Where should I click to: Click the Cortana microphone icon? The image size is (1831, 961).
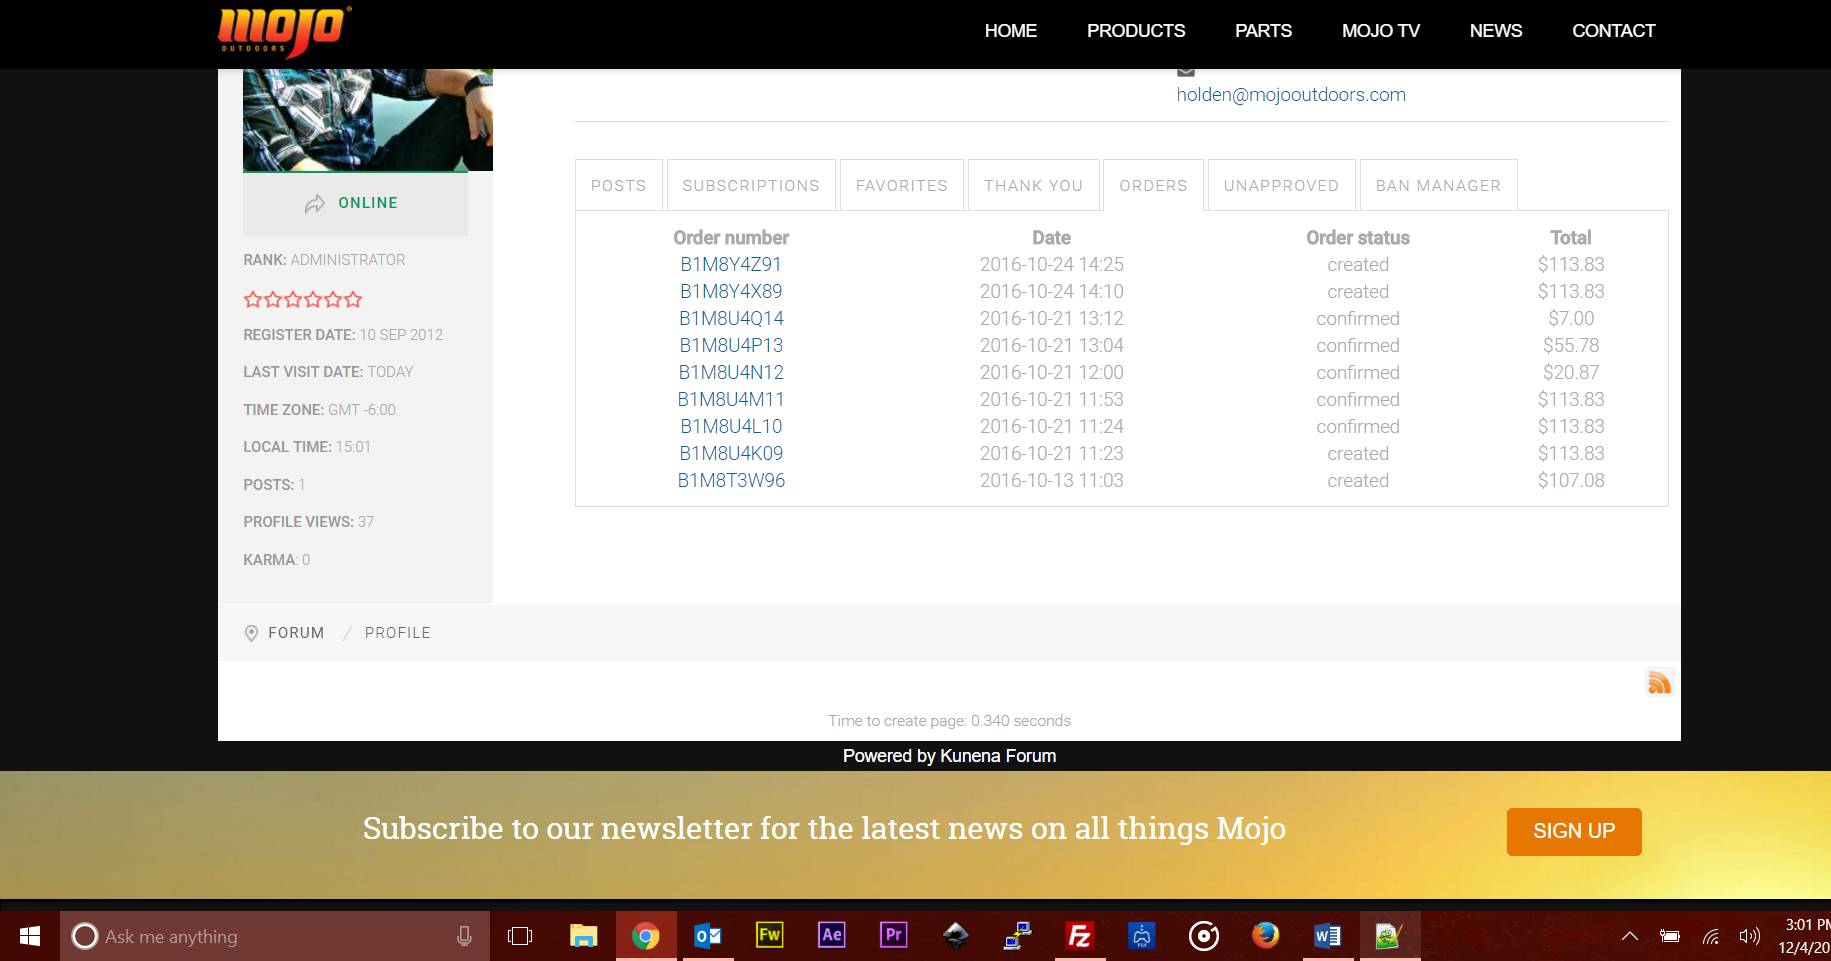464,936
